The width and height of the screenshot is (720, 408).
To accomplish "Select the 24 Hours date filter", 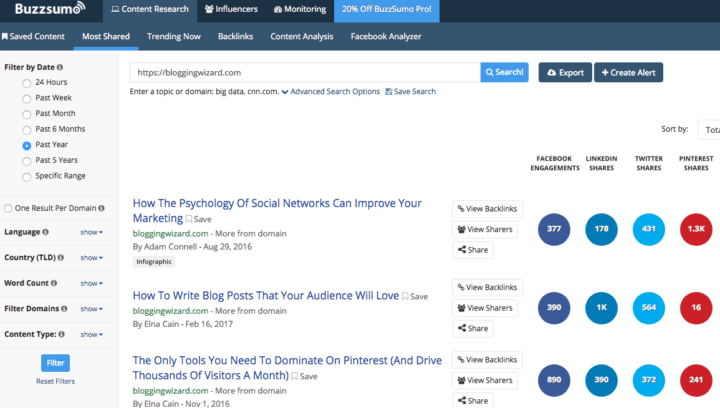I will click(27, 83).
